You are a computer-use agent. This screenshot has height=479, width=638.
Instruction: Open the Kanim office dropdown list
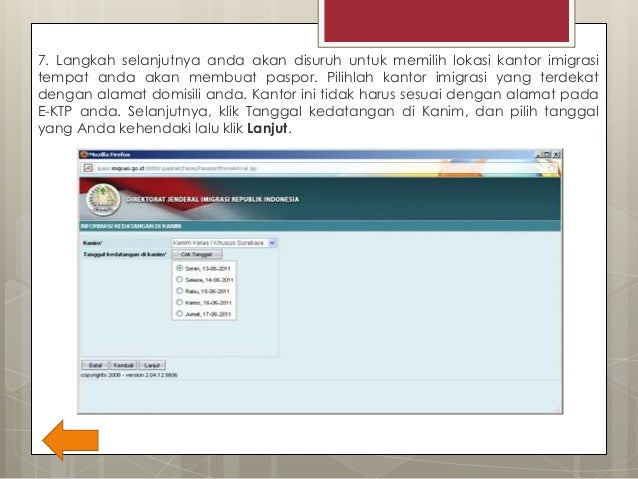pyautogui.click(x=224, y=243)
